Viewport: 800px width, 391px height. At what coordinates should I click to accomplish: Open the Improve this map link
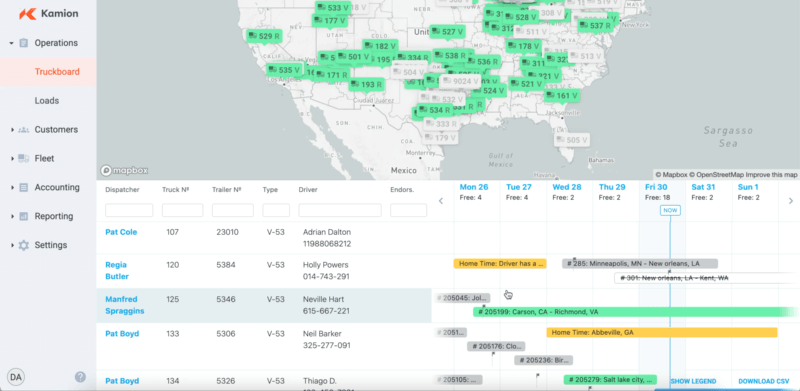[772, 175]
